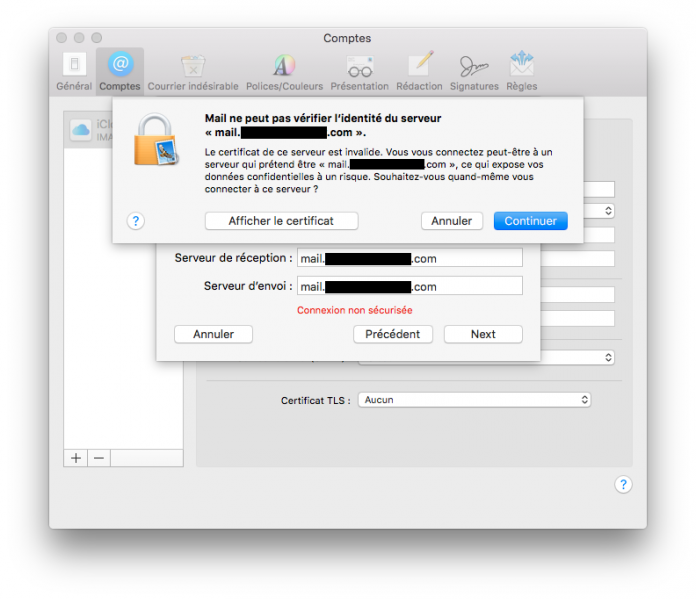The image size is (696, 599).
Task: Click the Précédent button
Action: (393, 334)
